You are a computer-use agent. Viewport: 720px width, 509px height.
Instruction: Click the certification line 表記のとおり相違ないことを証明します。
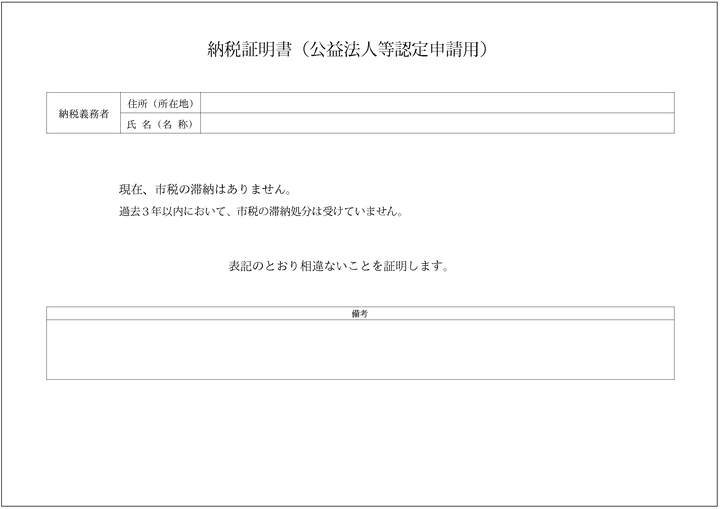[x=338, y=267]
